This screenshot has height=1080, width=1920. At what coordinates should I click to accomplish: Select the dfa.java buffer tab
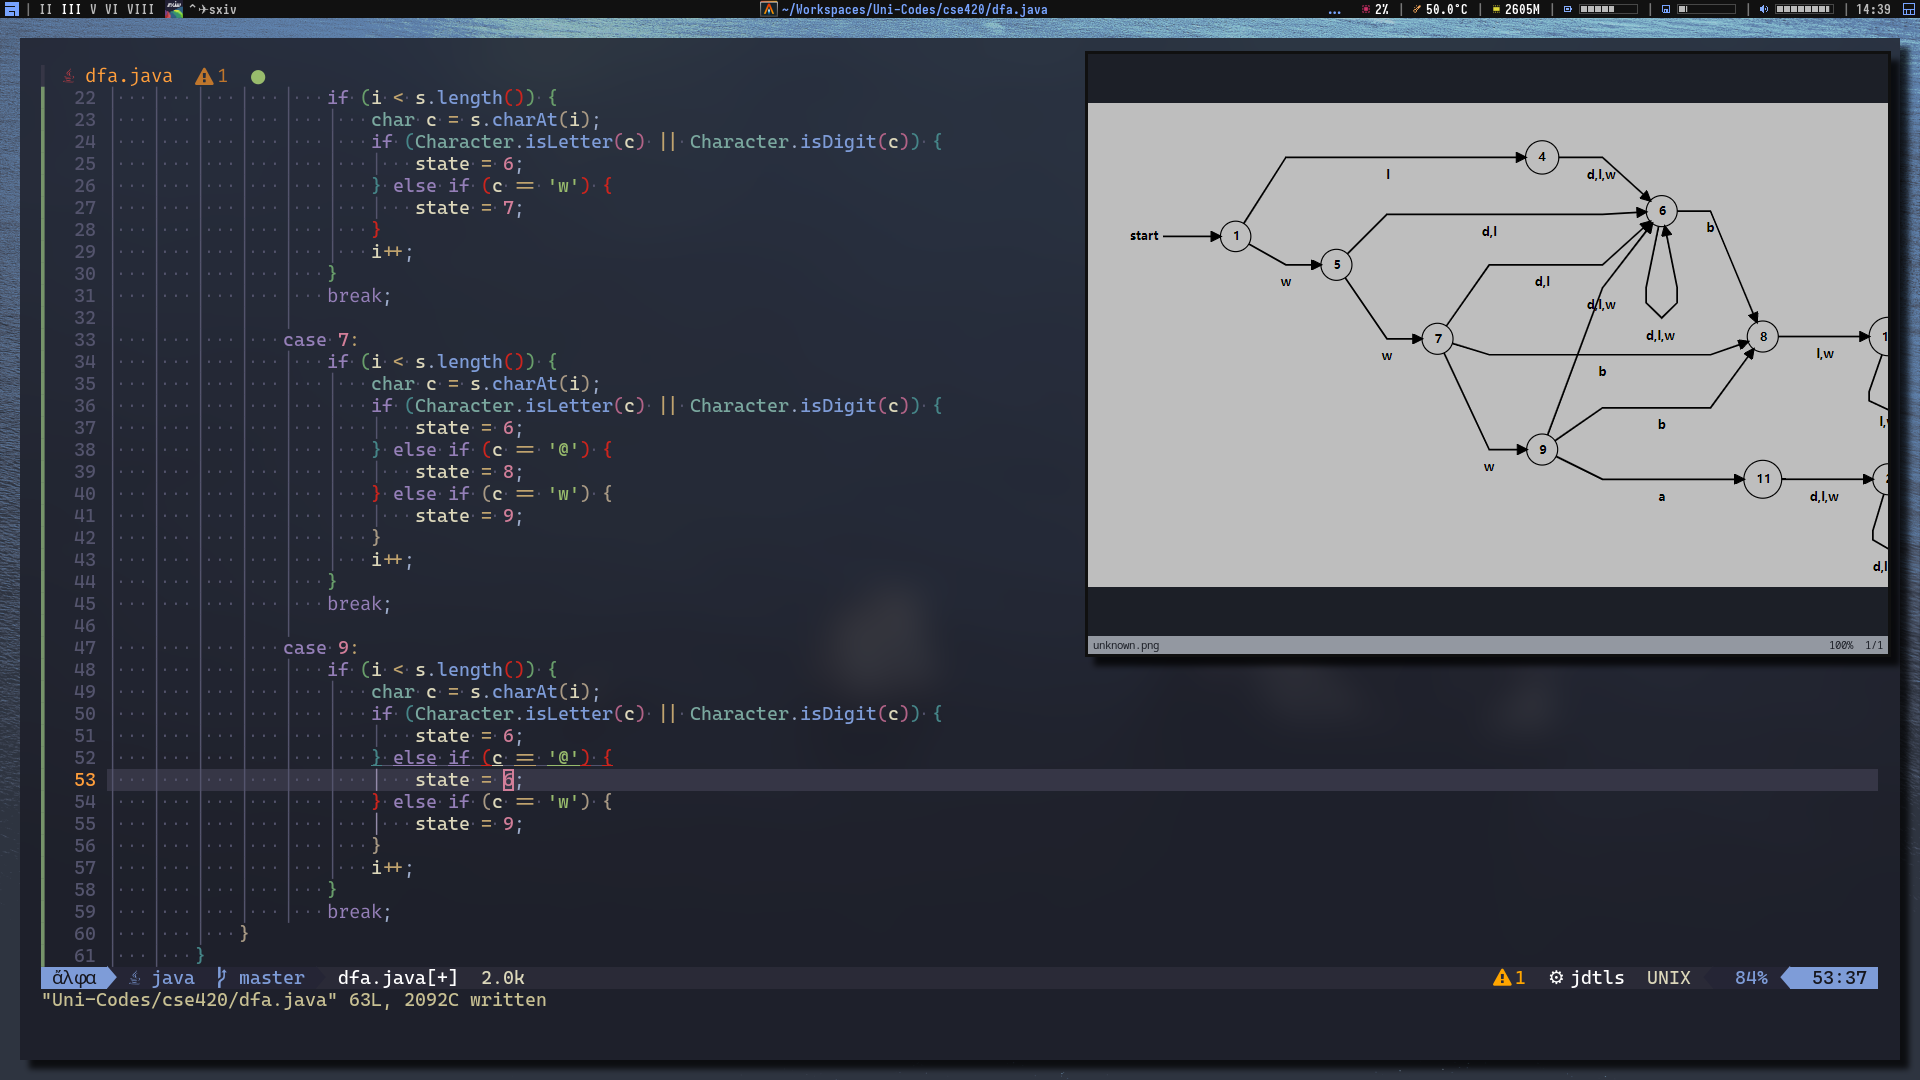[128, 76]
